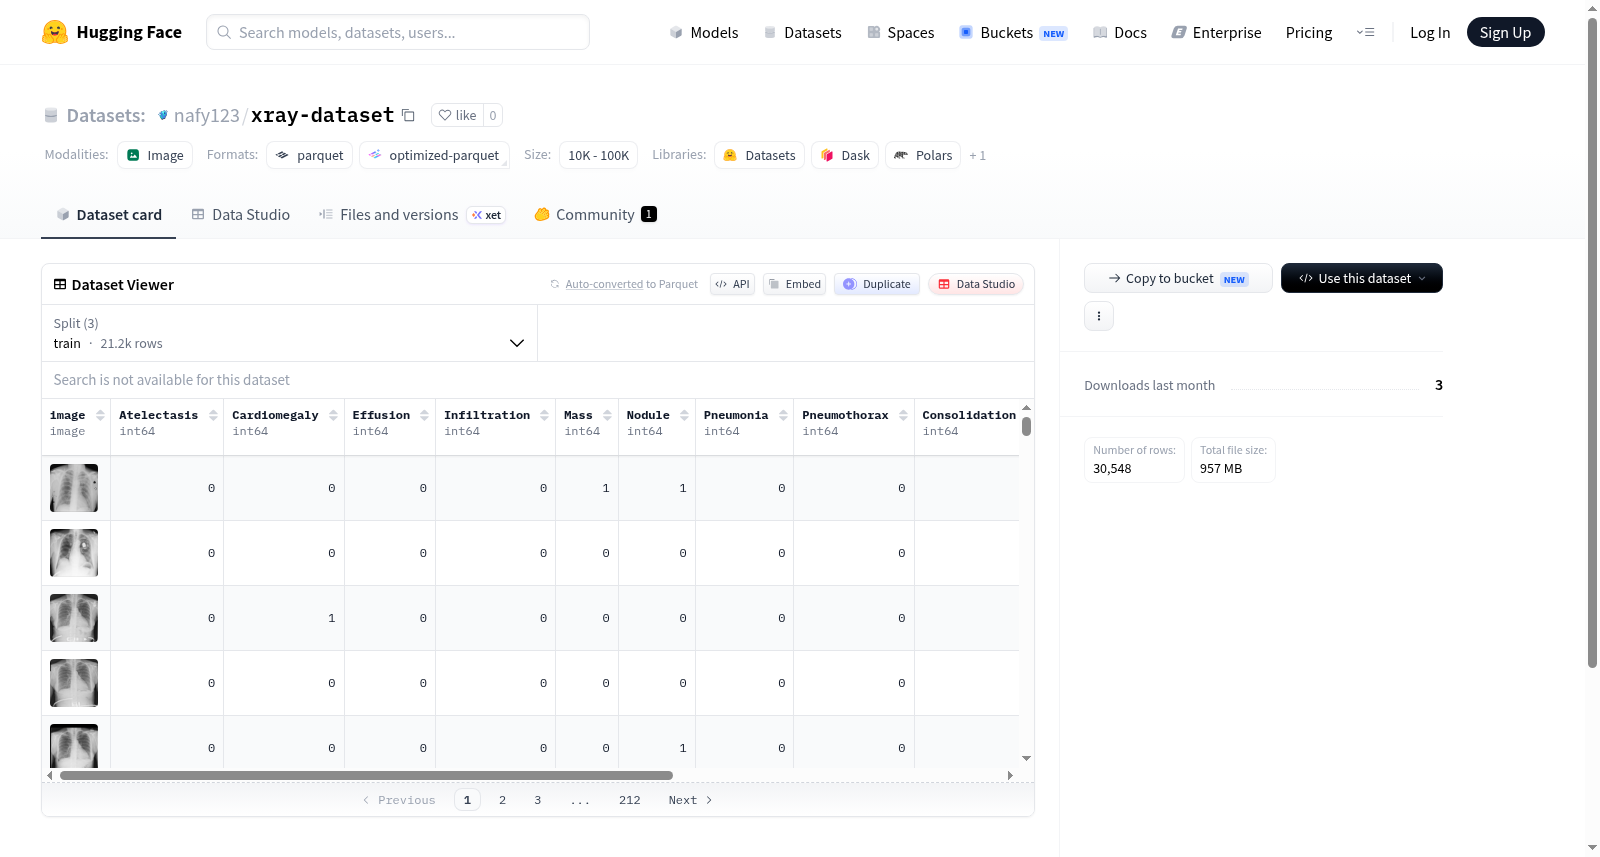1600x857 pixels.
Task: Sort by the Effusion column
Action: [x=424, y=415]
